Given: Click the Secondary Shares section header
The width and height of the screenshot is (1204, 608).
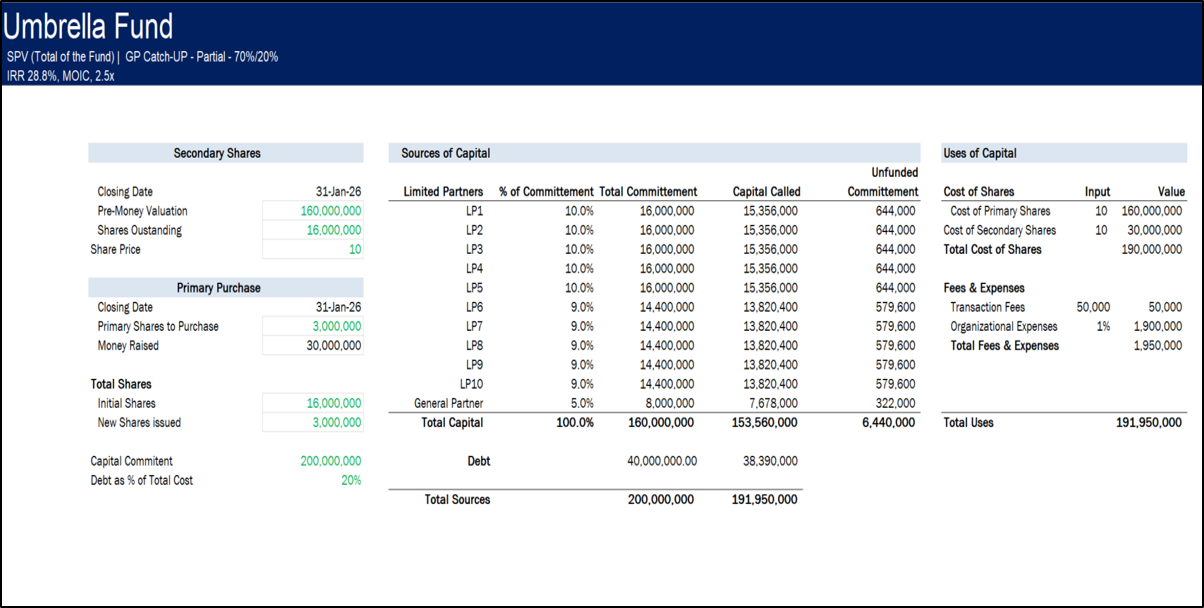Looking at the screenshot, I should pos(216,153).
